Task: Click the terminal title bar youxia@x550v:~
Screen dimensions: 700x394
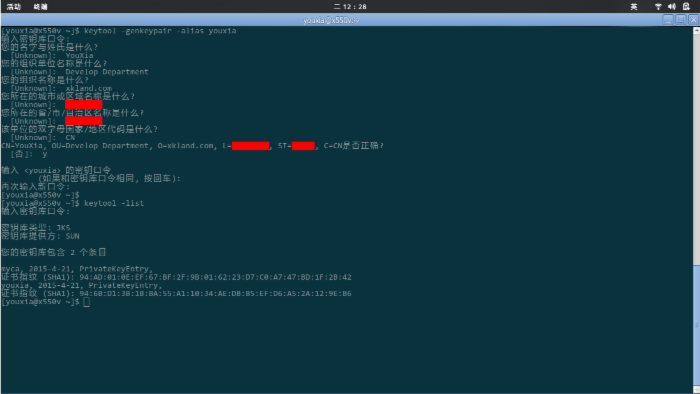Action: pyautogui.click(x=331, y=20)
